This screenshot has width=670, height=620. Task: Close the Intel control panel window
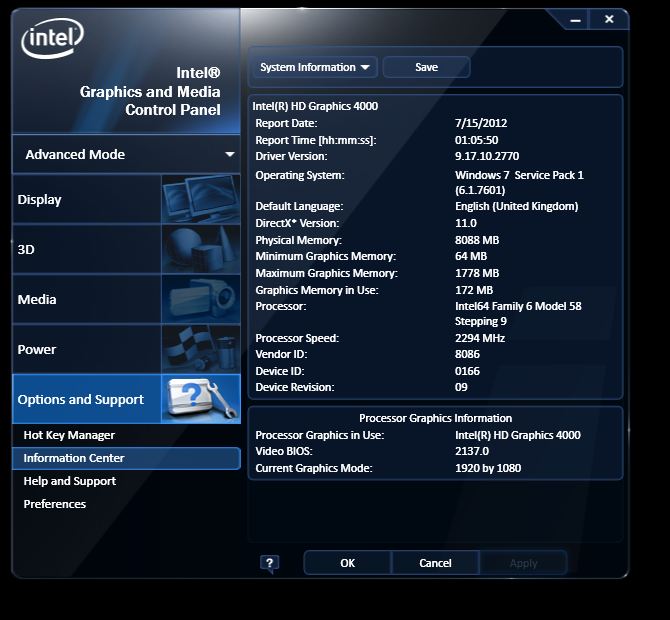tap(609, 19)
